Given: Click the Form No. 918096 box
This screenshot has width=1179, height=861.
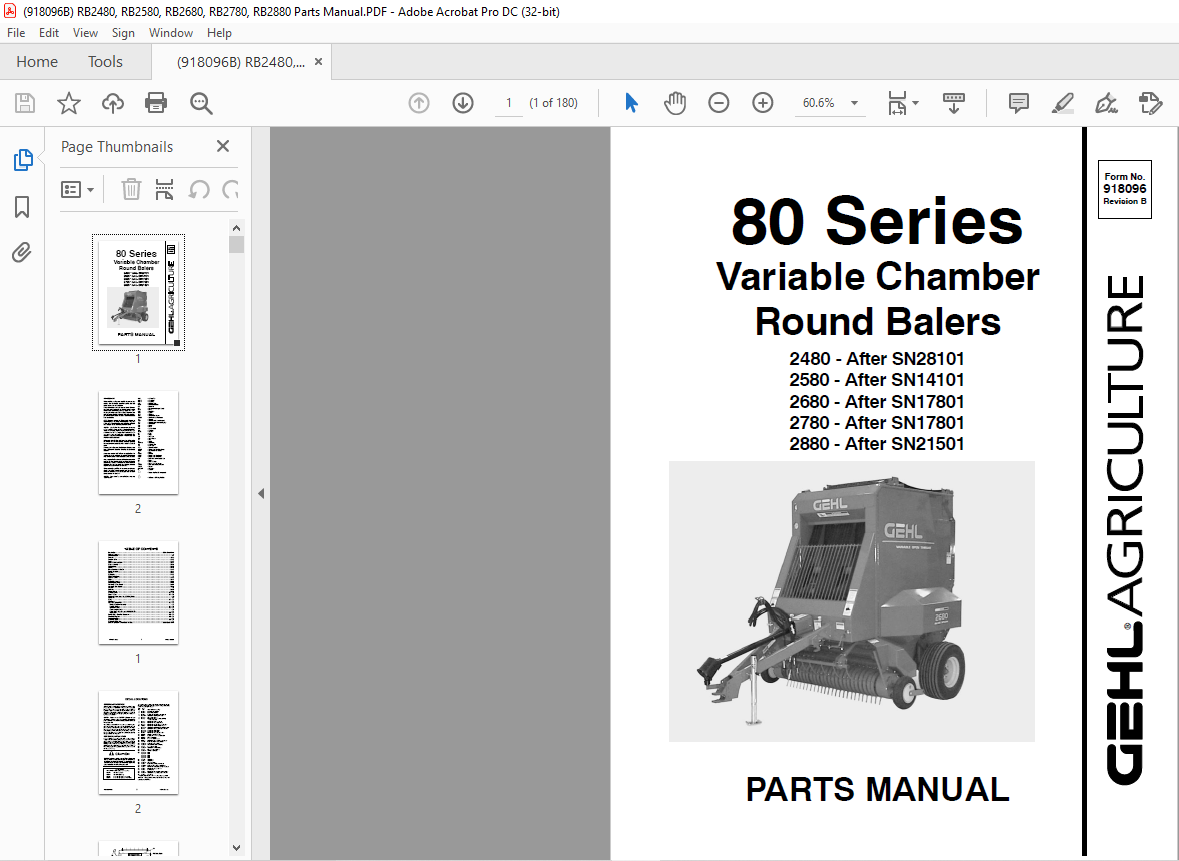Looking at the screenshot, I should pyautogui.click(x=1124, y=189).
